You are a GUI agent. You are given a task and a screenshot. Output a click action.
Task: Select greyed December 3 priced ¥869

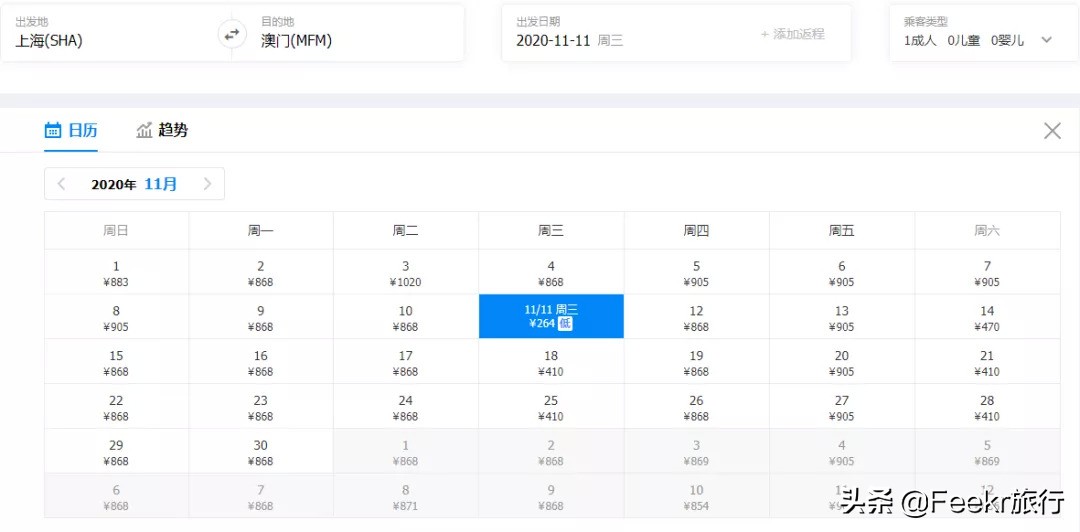(696, 451)
